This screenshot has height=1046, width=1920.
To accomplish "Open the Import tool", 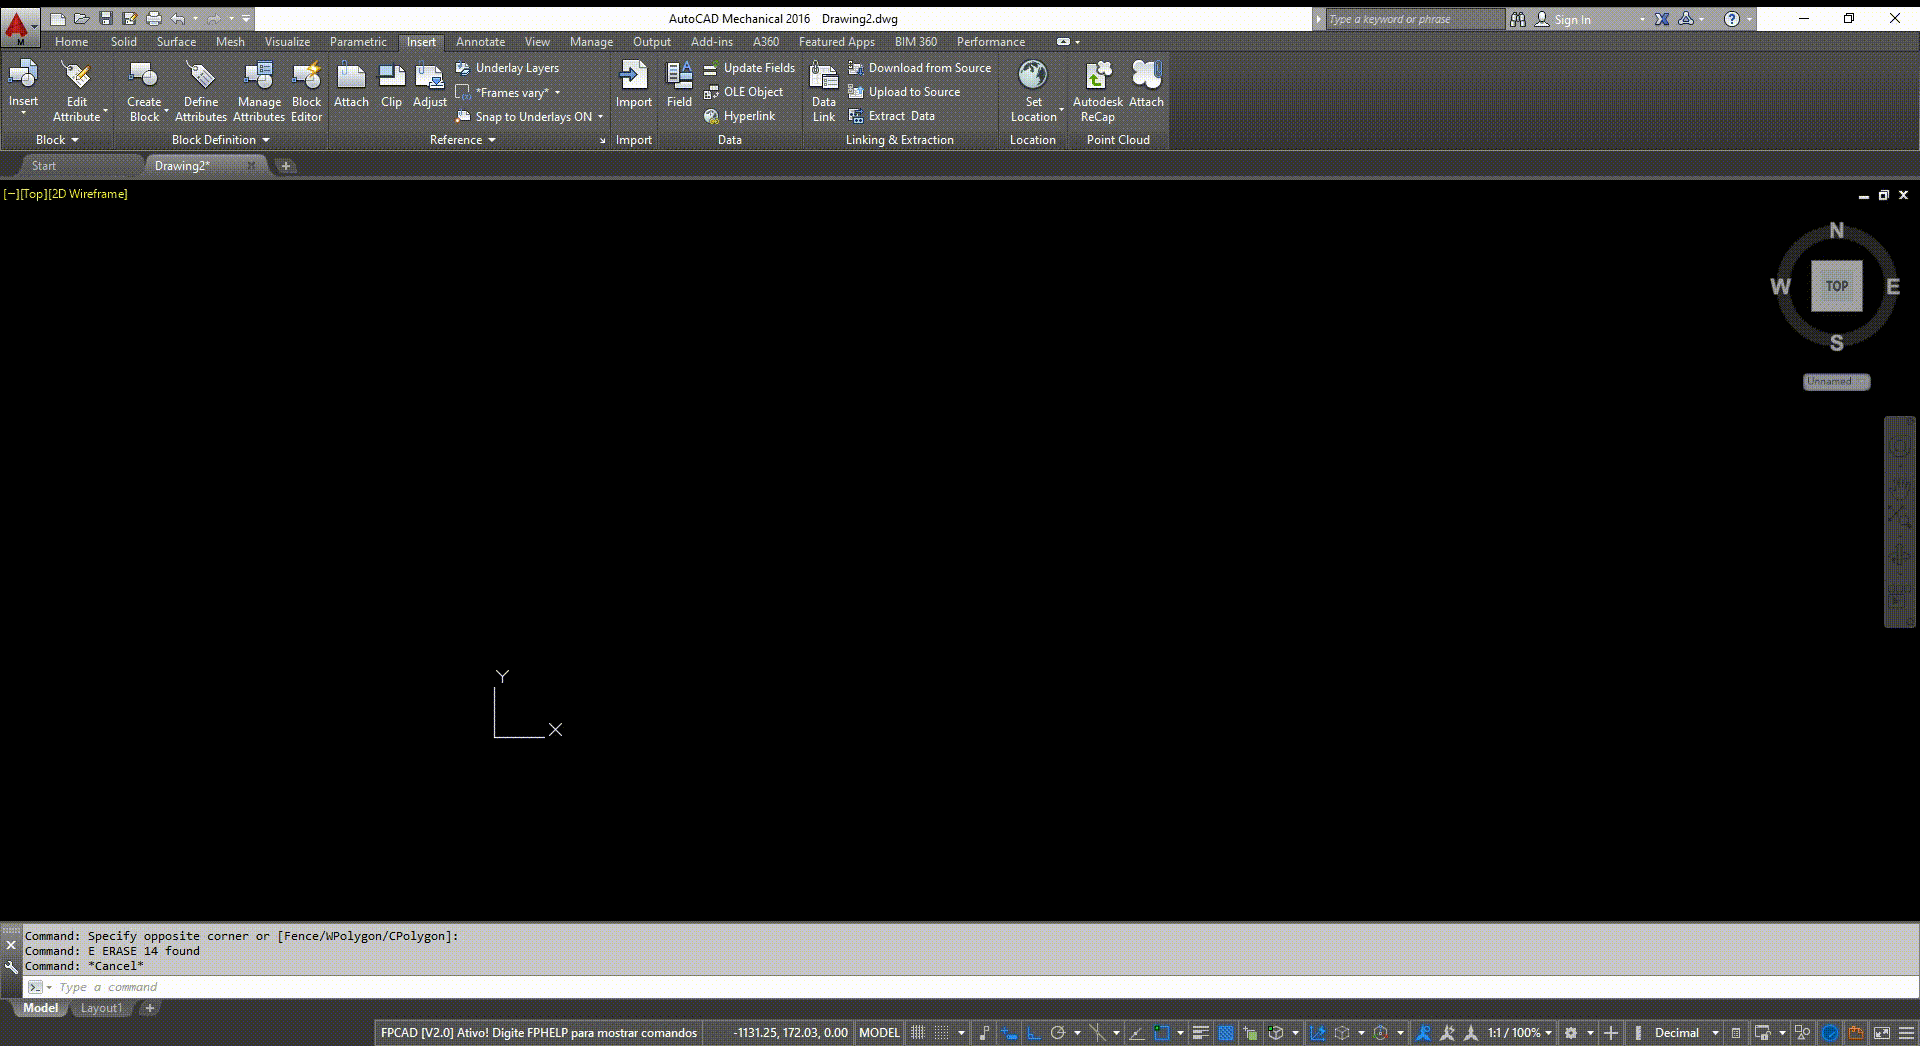I will pos(633,85).
